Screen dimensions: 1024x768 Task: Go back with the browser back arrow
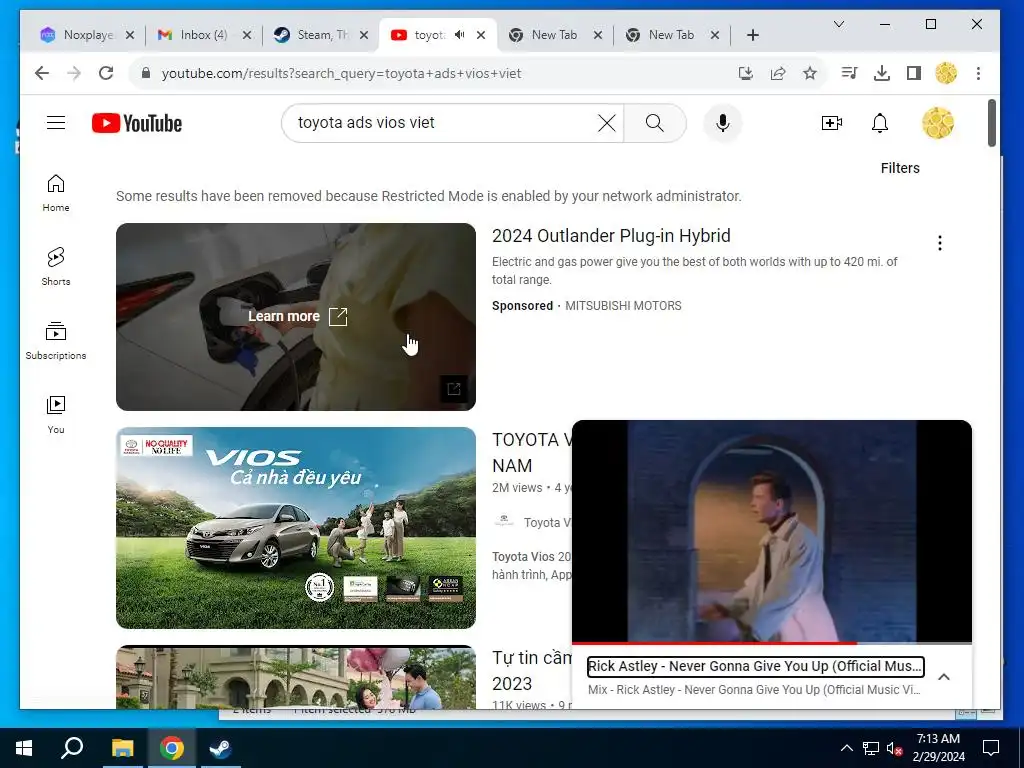click(42, 73)
